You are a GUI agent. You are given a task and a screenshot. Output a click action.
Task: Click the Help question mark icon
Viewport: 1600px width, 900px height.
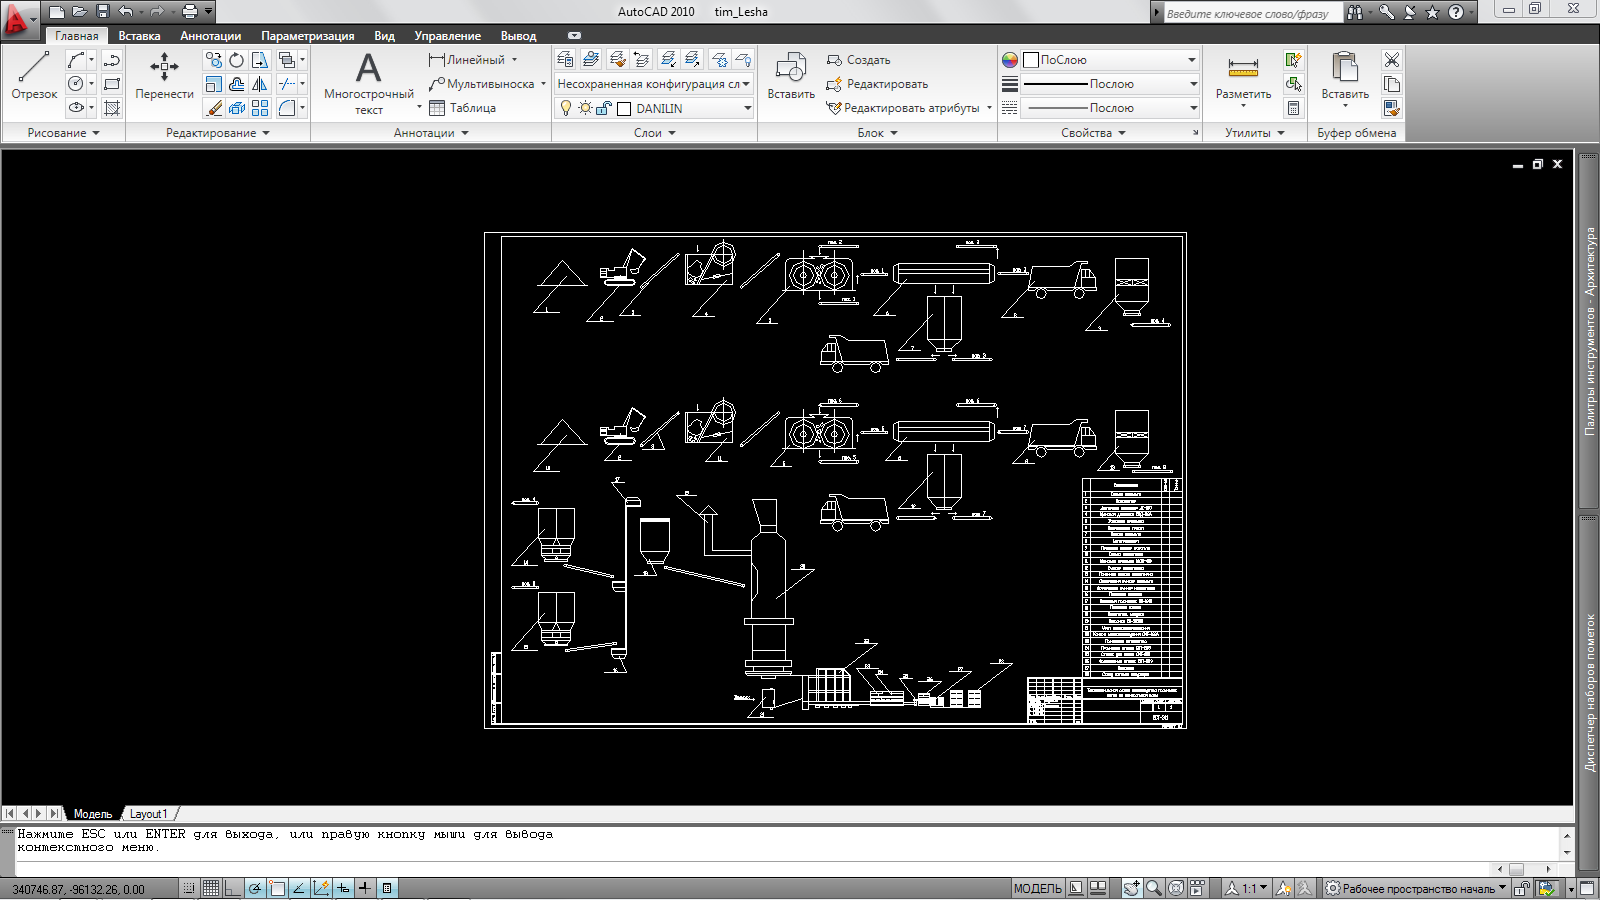point(1456,12)
